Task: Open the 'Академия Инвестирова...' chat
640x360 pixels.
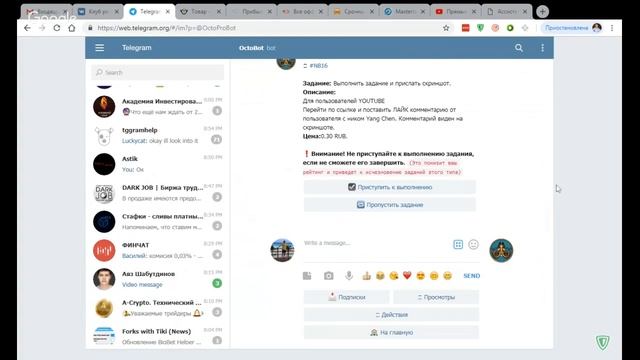Action: pos(158,107)
